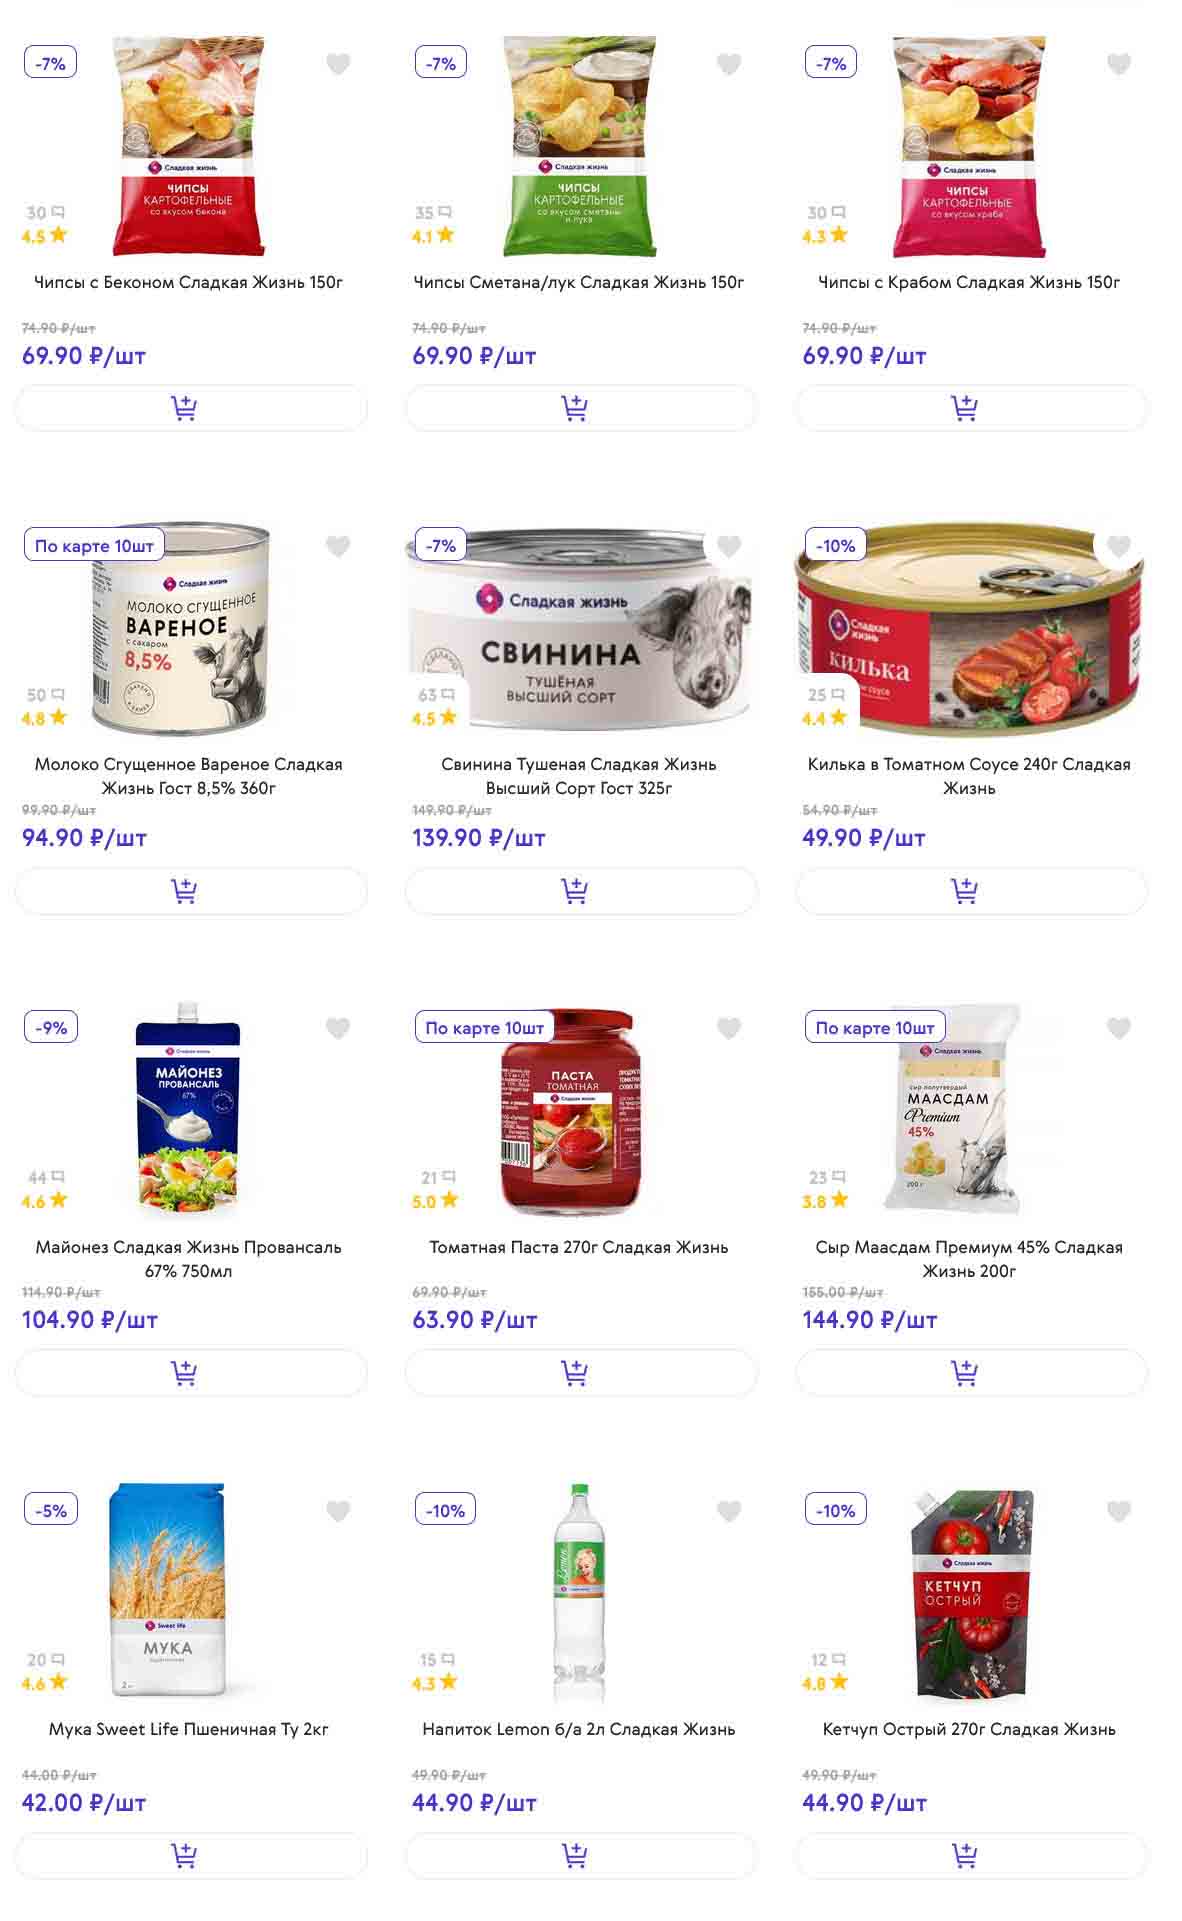Add tomato paste to cart

pyautogui.click(x=581, y=1373)
